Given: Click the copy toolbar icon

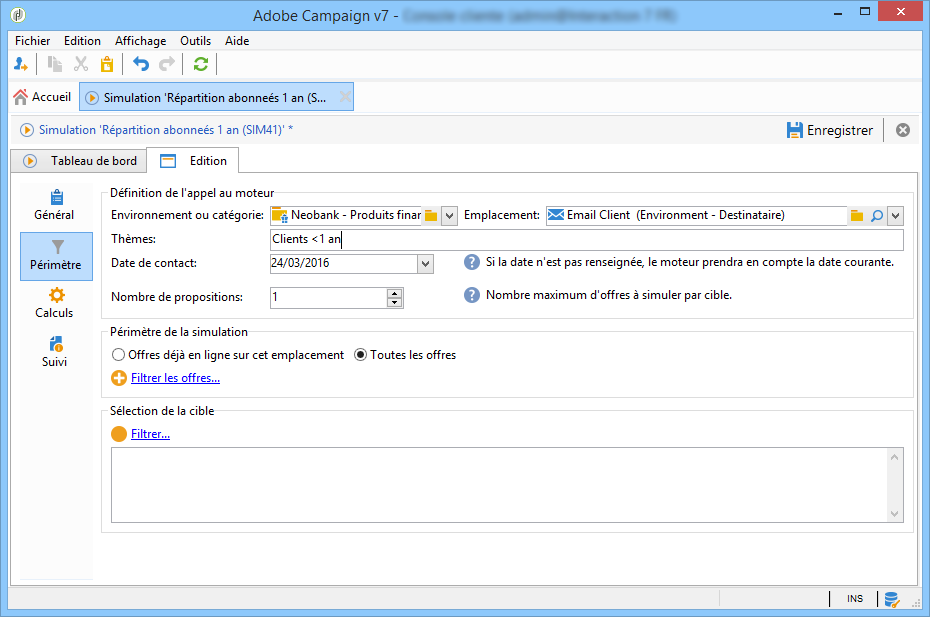Looking at the screenshot, I should click(55, 64).
